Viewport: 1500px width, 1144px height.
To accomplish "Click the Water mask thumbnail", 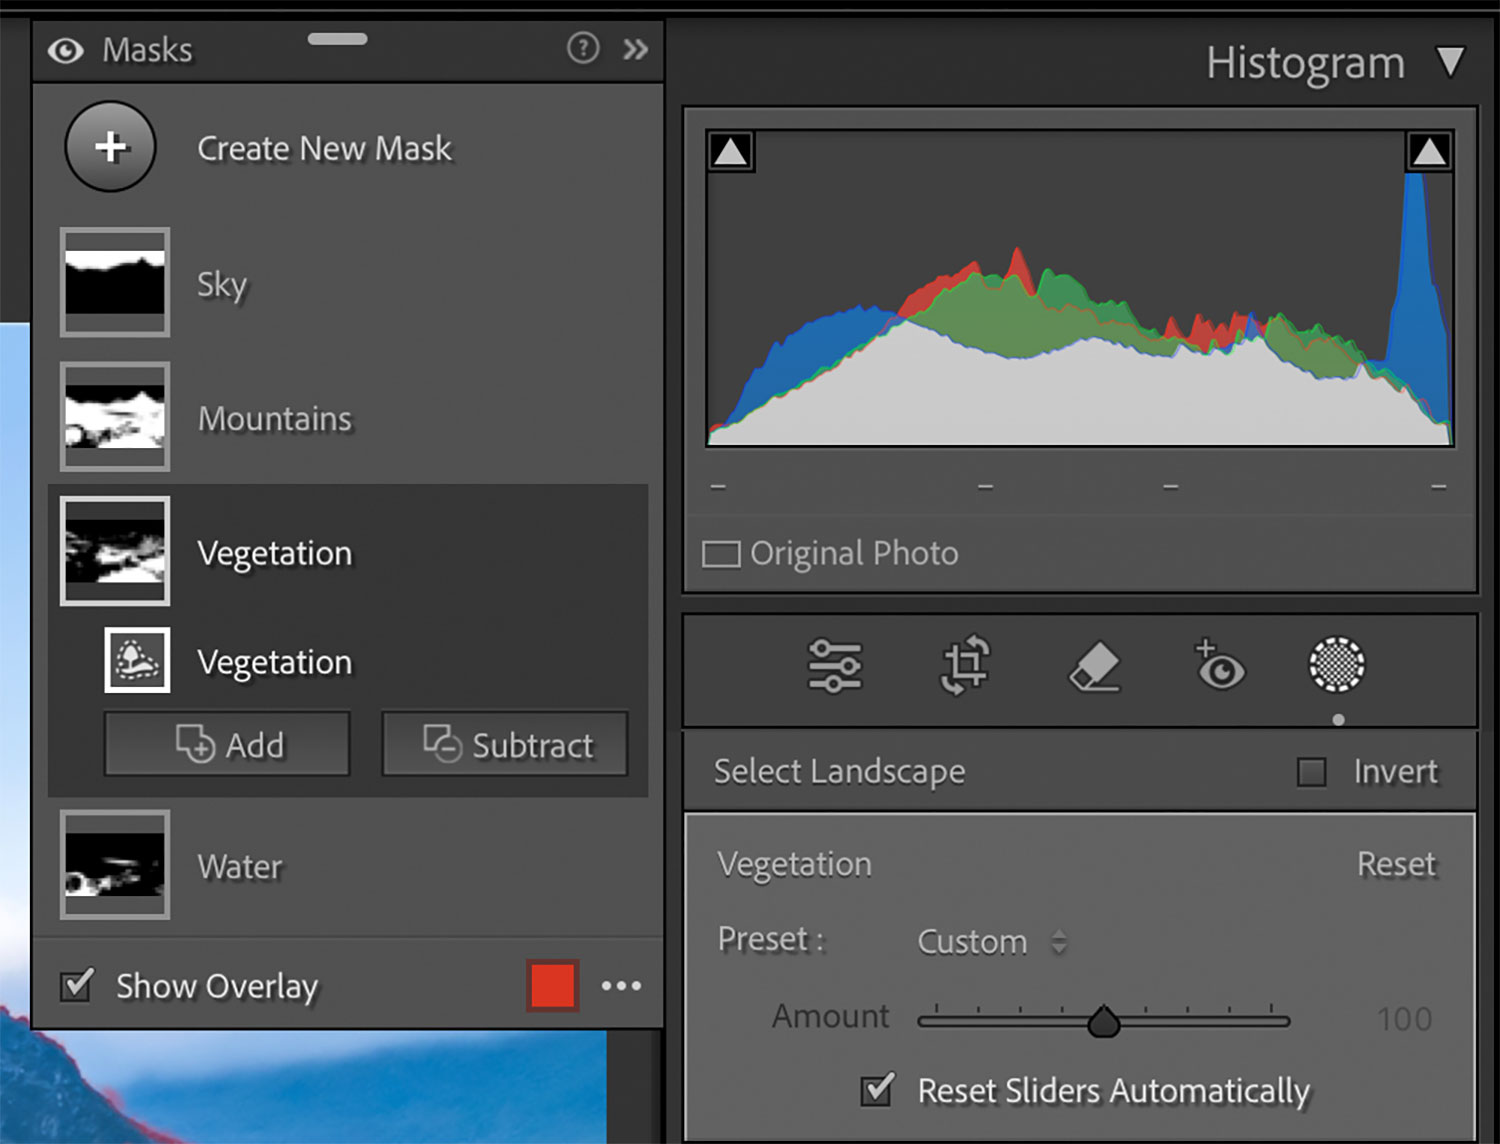I will coord(115,866).
